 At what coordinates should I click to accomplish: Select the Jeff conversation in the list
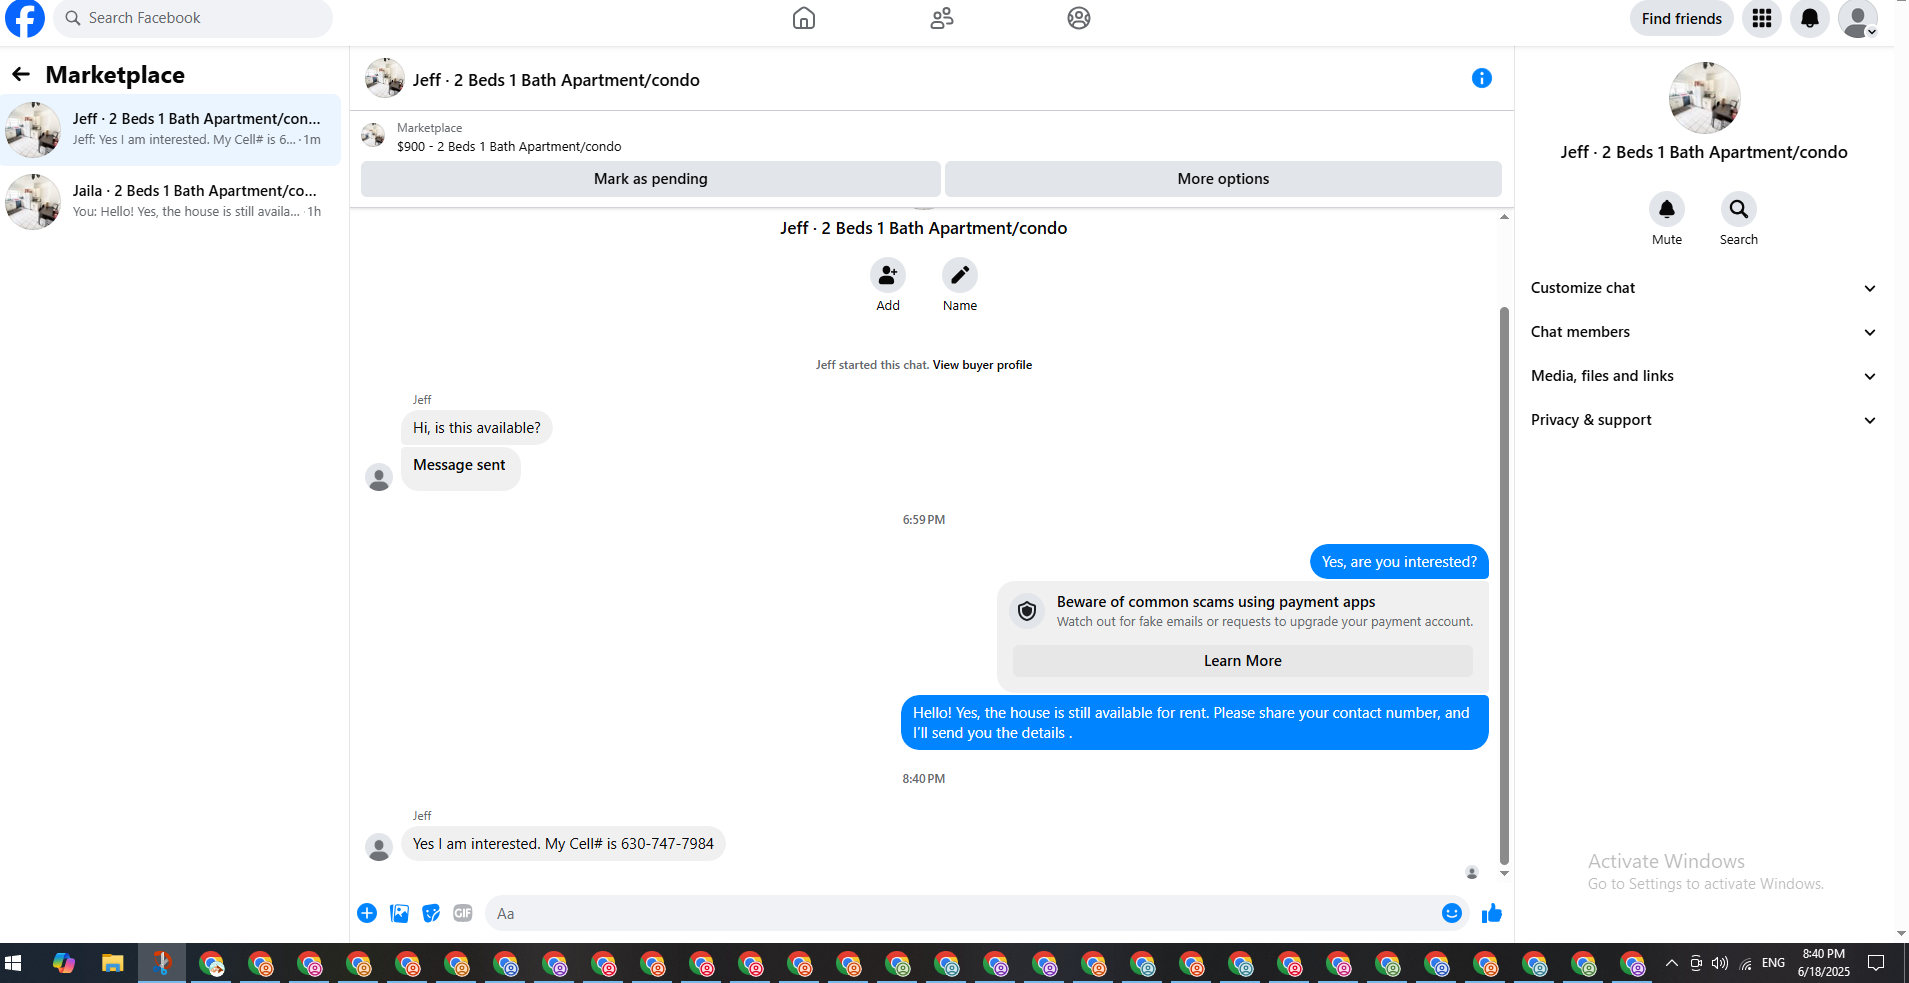pyautogui.click(x=171, y=130)
